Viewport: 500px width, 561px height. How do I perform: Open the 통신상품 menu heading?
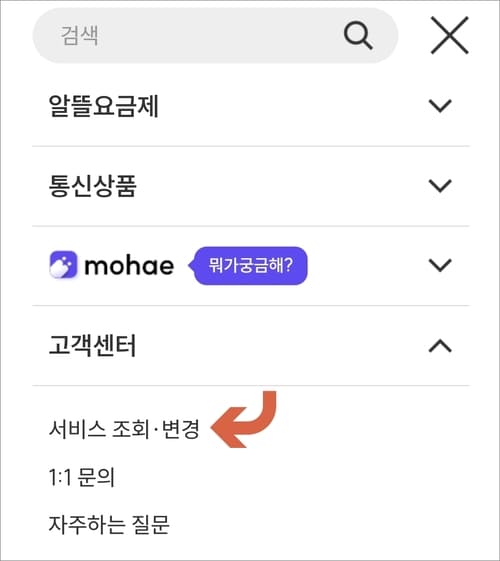[93, 186]
